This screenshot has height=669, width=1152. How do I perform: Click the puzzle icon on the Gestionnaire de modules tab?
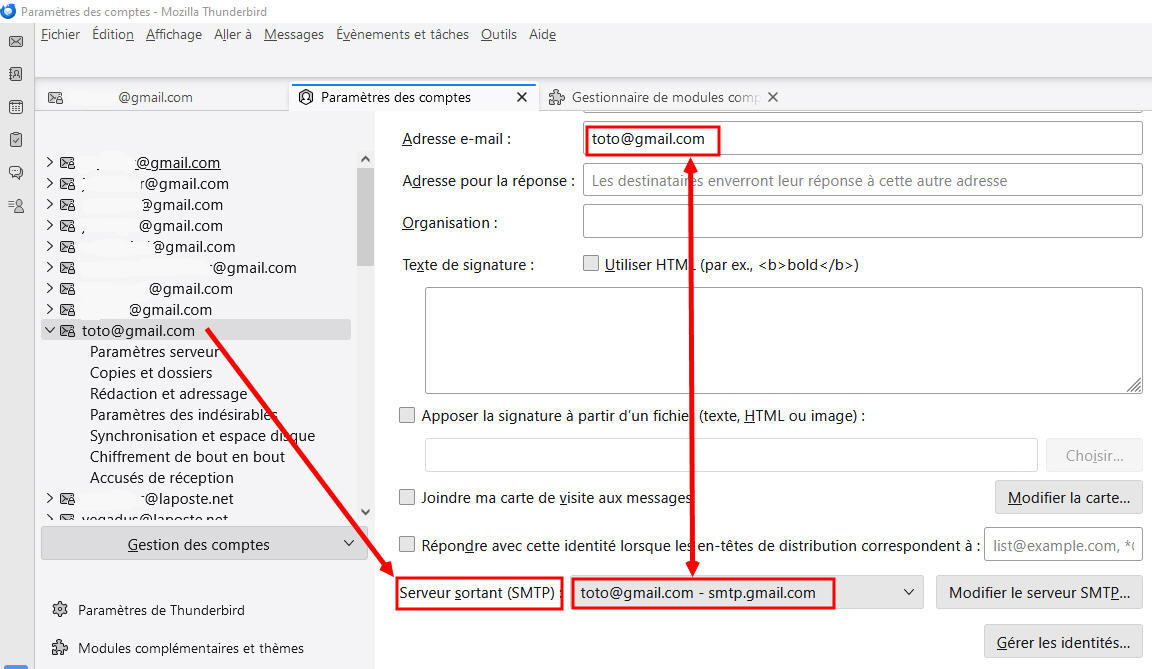pos(557,97)
